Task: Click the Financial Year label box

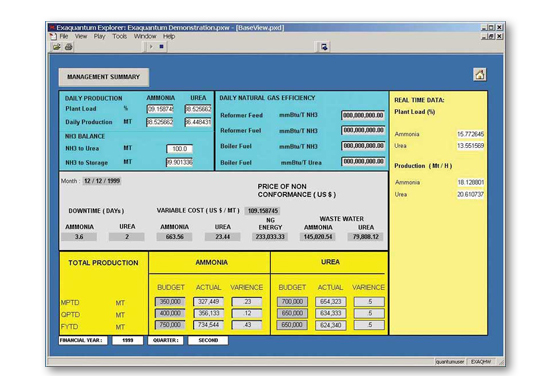Action: click(x=83, y=340)
